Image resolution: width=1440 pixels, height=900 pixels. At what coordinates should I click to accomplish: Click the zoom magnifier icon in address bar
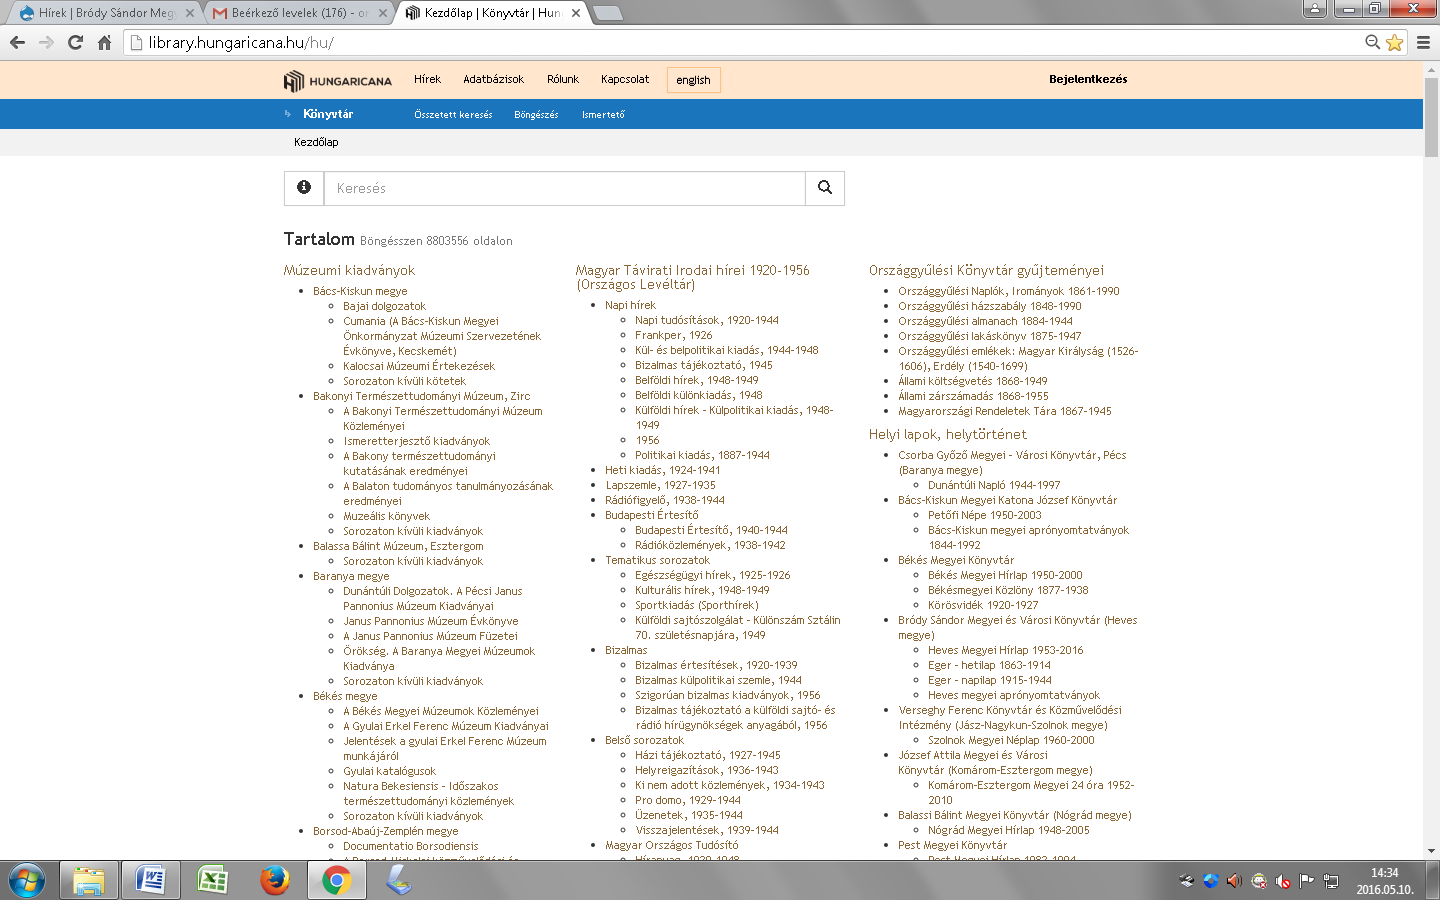pyautogui.click(x=1373, y=42)
